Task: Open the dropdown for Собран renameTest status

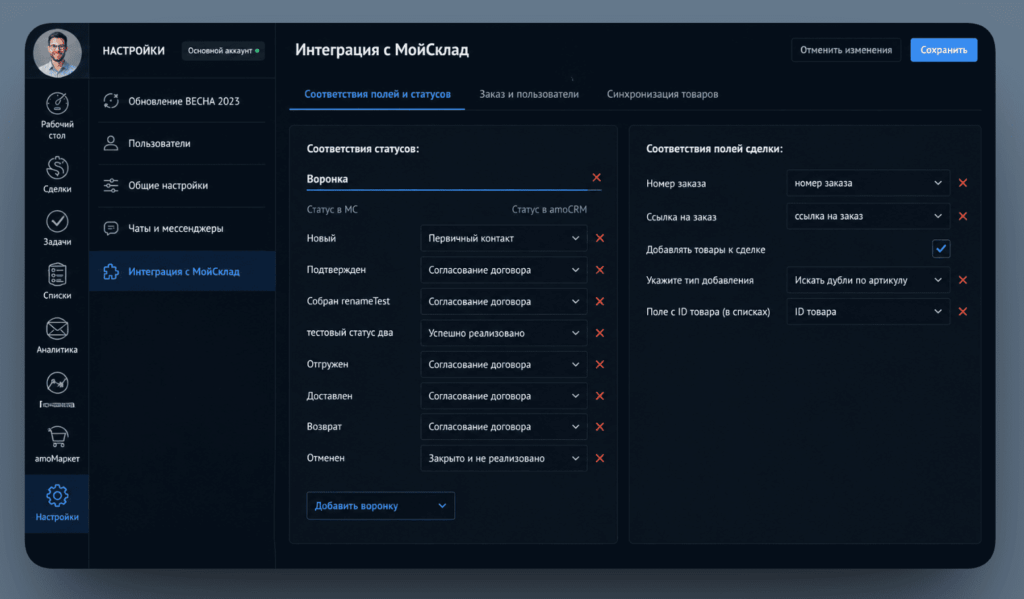Action: pyautogui.click(x=503, y=301)
